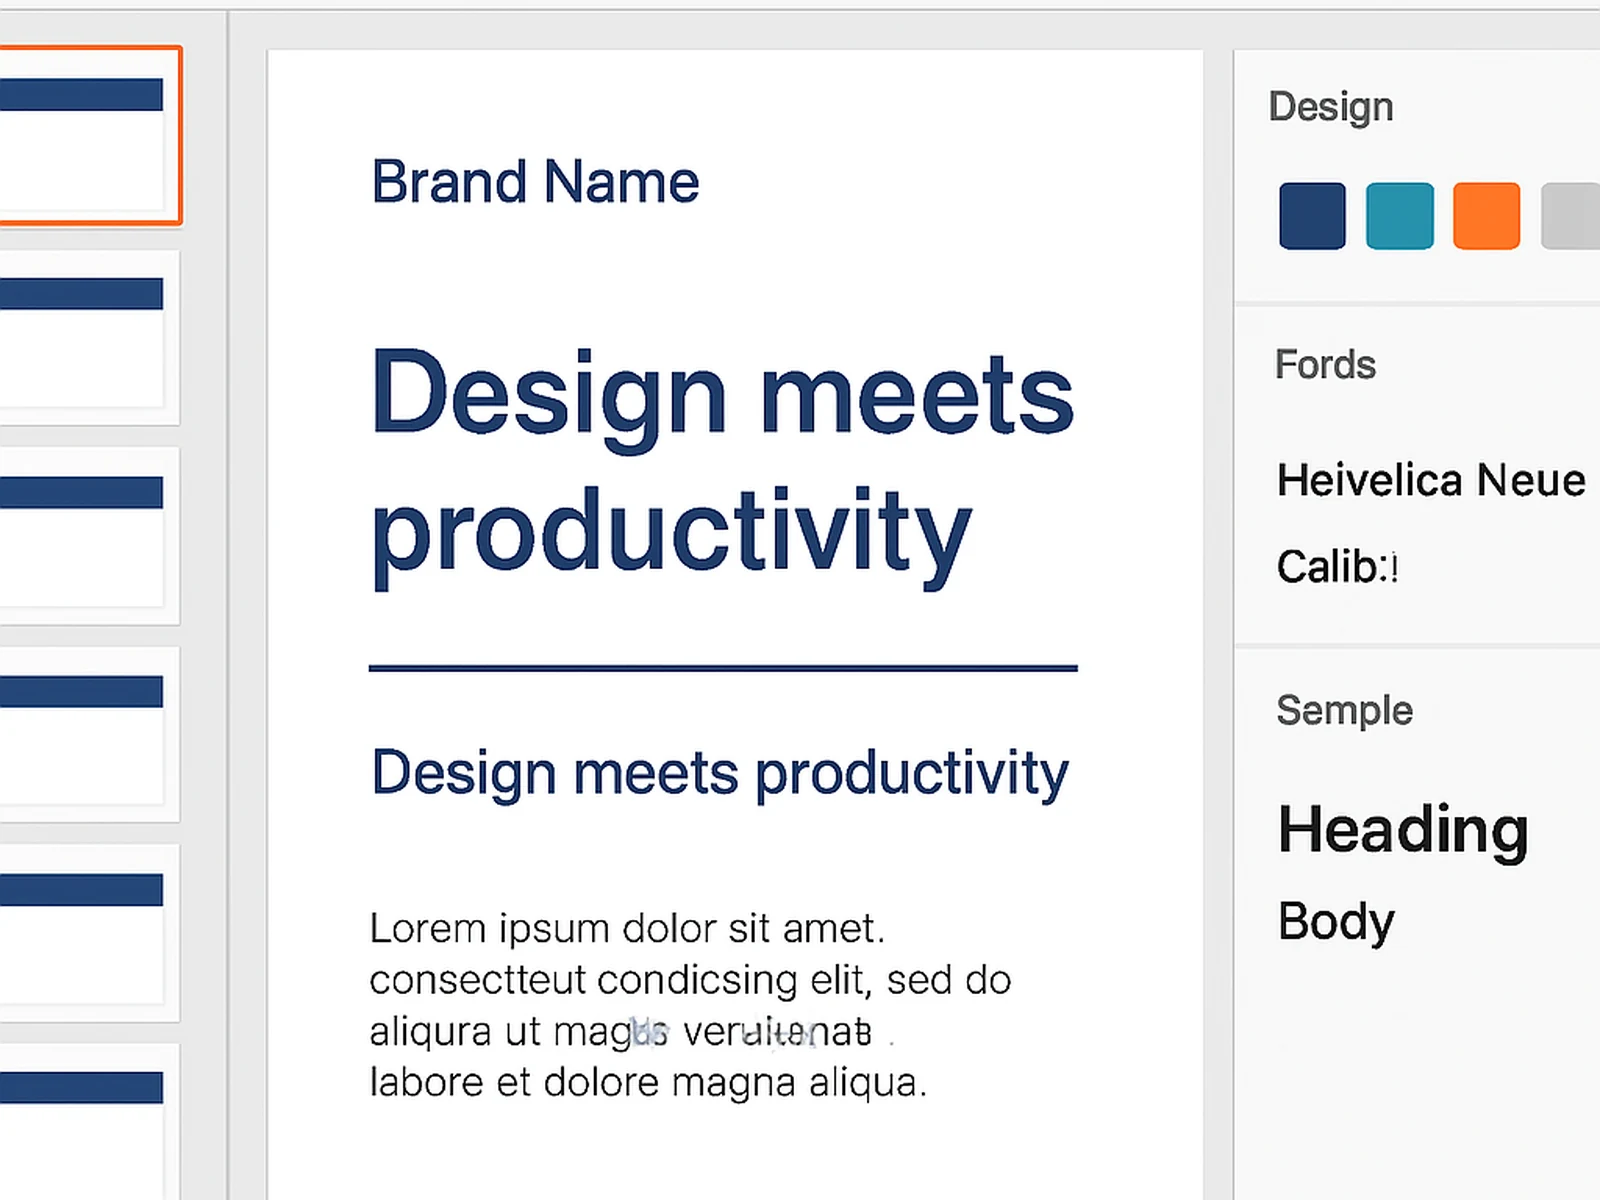Apply the Heading style sample
Viewport: 1600px width, 1200px height.
[x=1403, y=829]
